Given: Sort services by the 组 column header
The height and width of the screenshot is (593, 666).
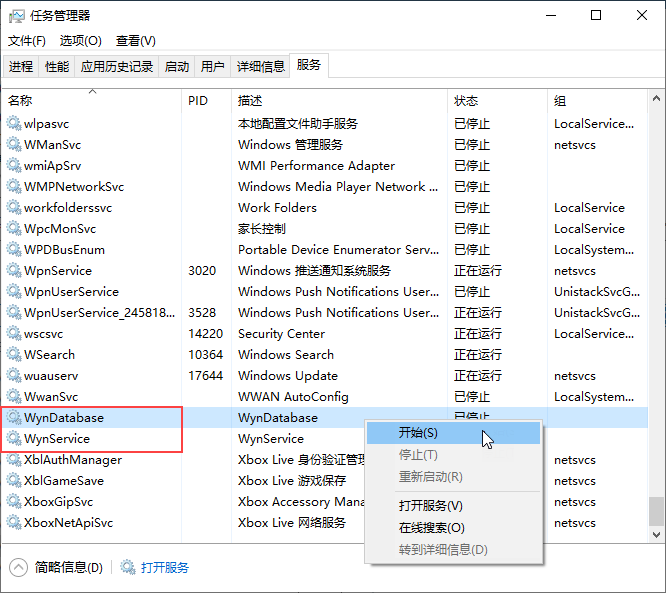Looking at the screenshot, I should pyautogui.click(x=597, y=101).
